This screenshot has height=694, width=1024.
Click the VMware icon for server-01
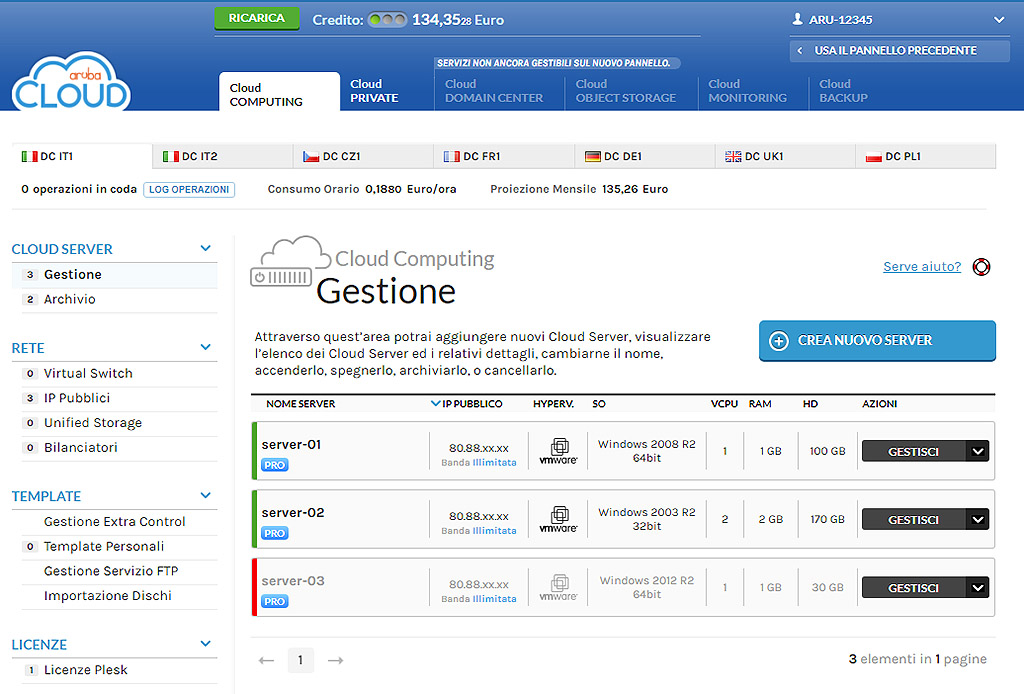tap(558, 452)
